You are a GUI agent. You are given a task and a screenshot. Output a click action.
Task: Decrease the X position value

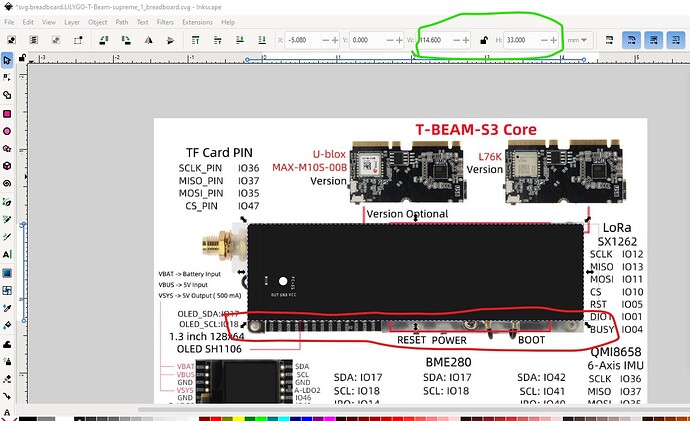(x=326, y=40)
